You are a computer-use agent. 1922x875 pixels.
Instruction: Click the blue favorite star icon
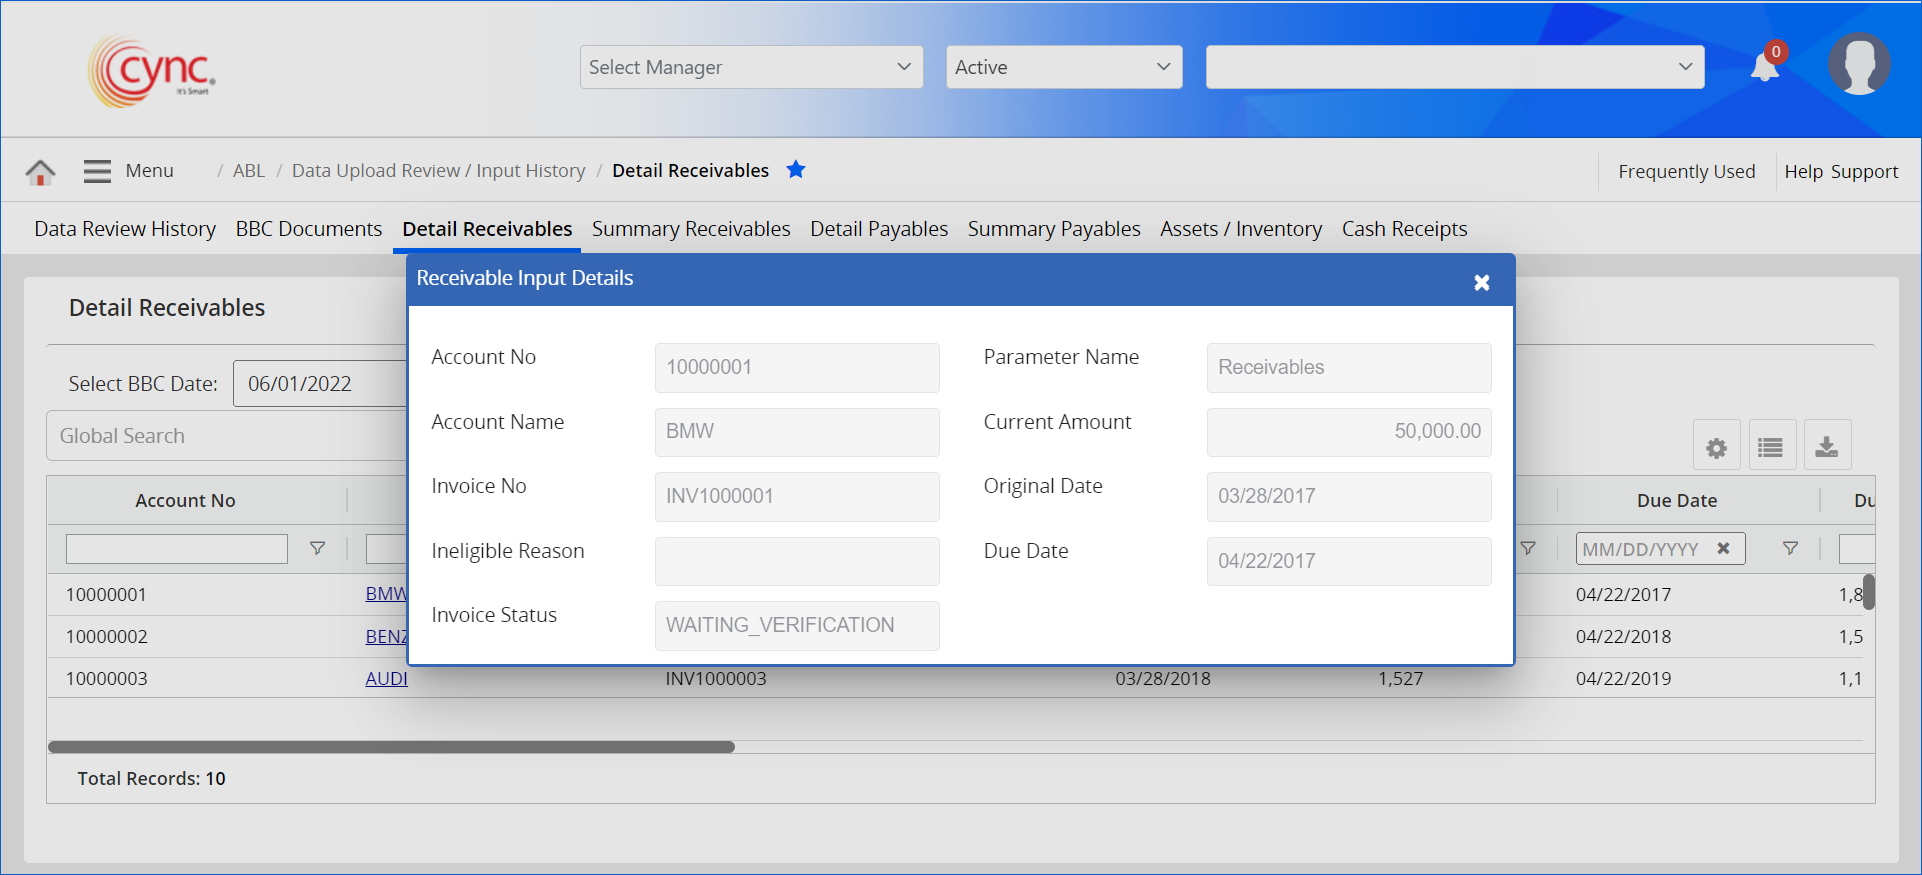point(796,170)
